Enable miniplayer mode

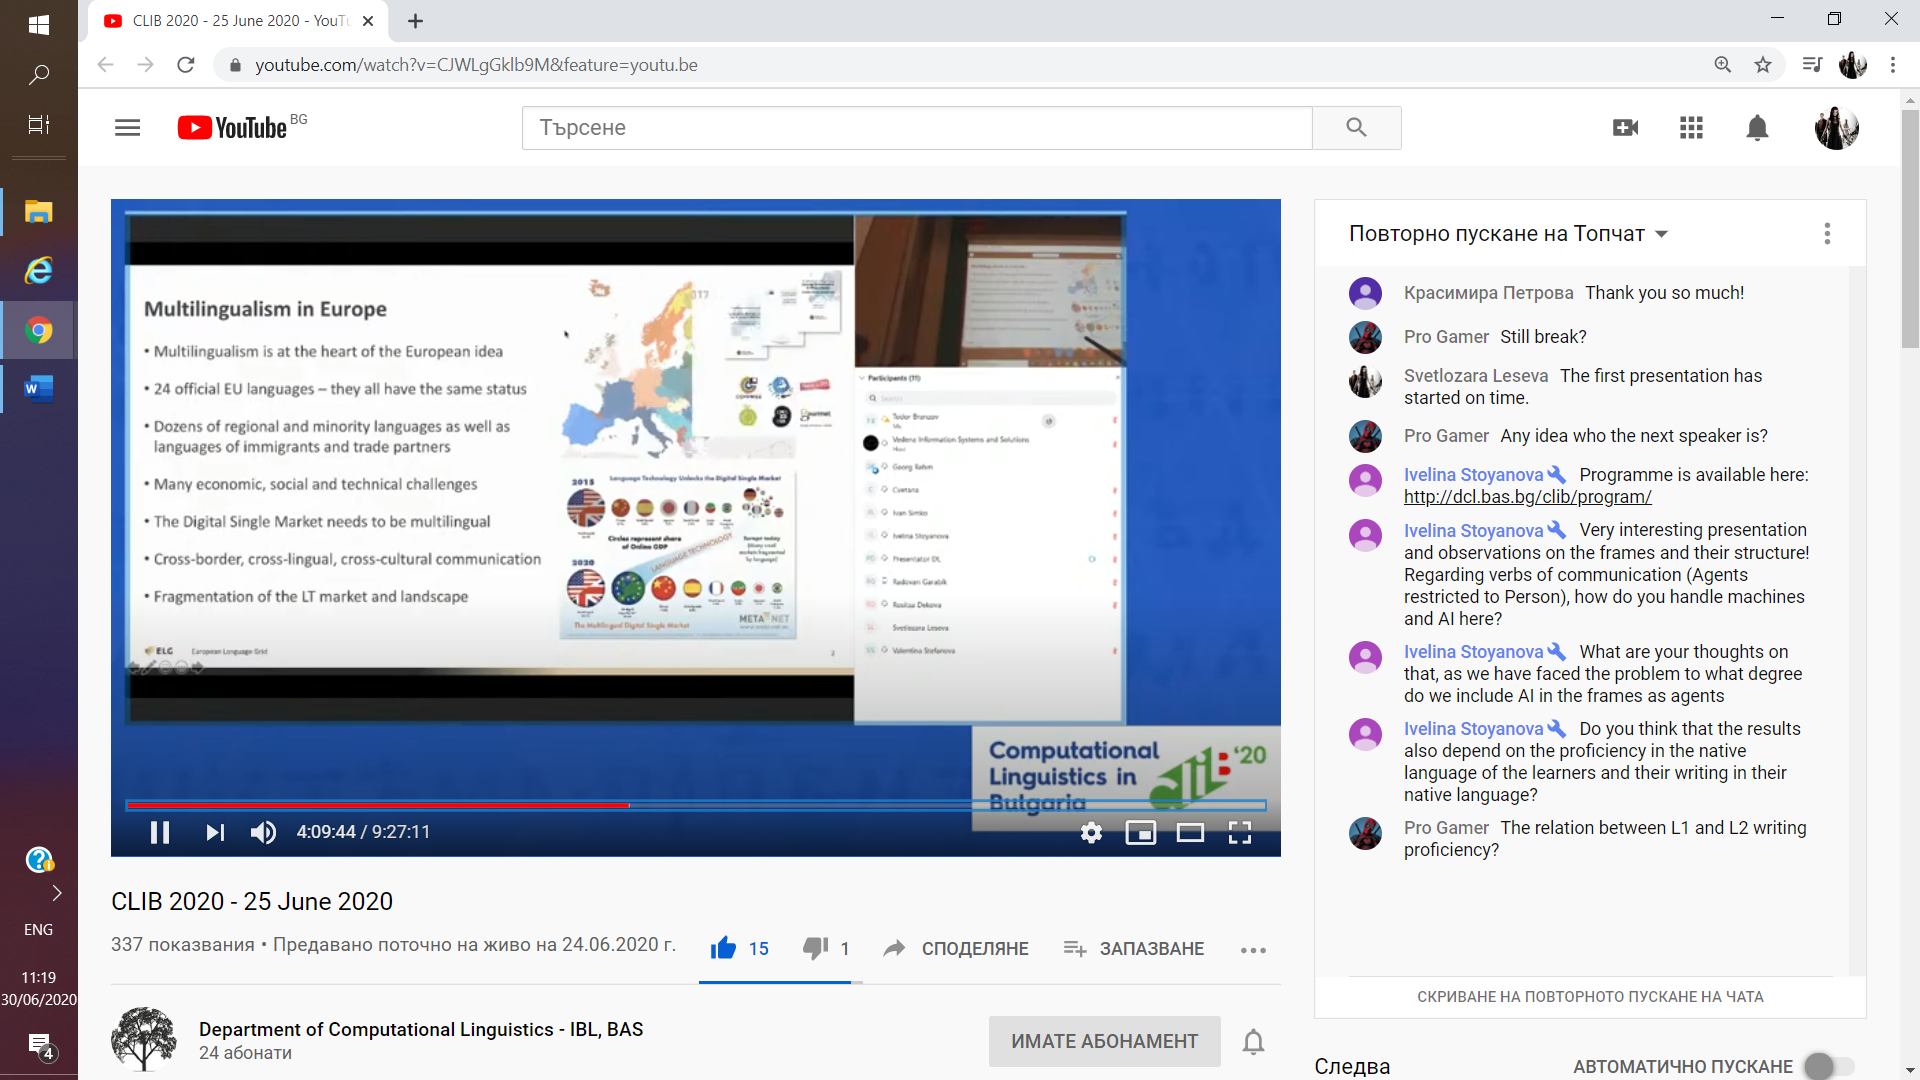point(1140,833)
